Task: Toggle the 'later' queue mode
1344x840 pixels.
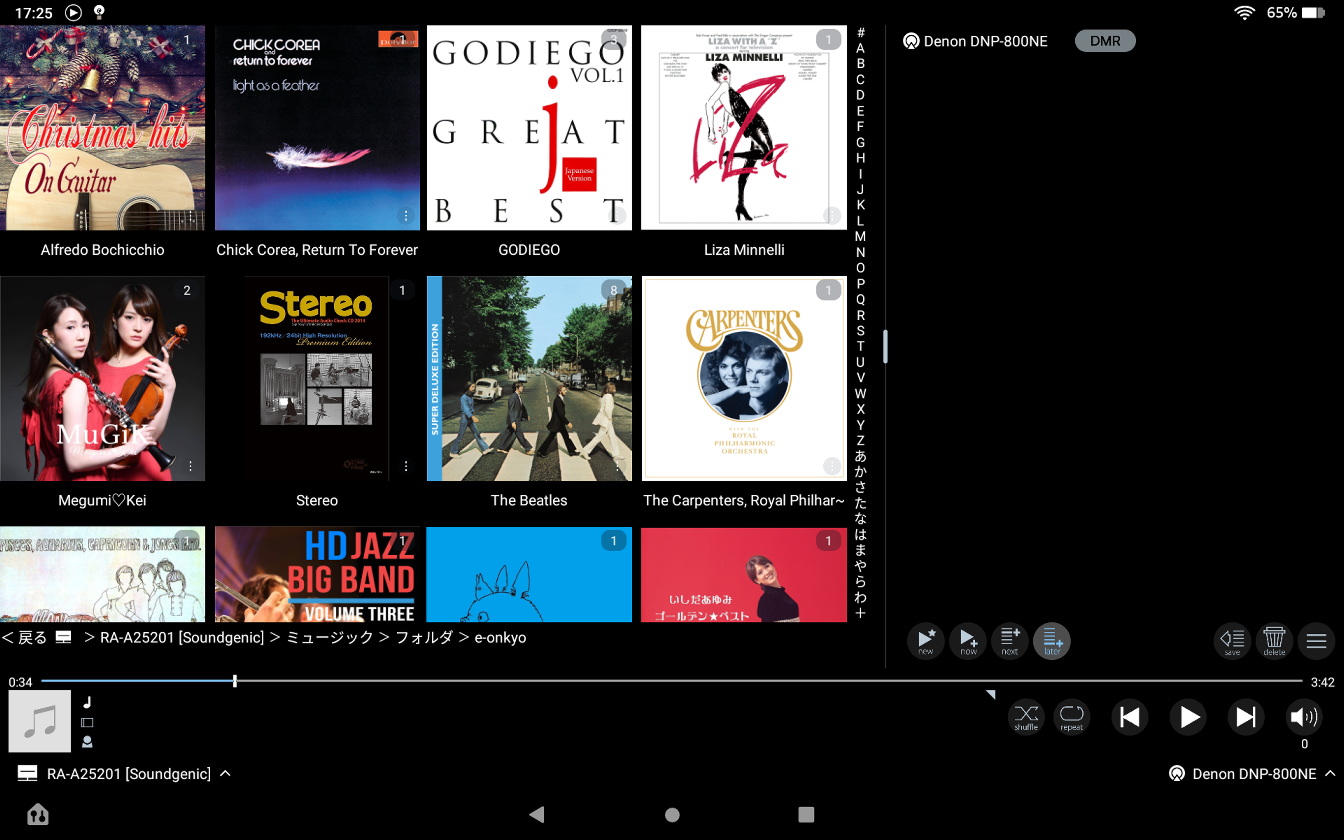Action: tap(1052, 641)
